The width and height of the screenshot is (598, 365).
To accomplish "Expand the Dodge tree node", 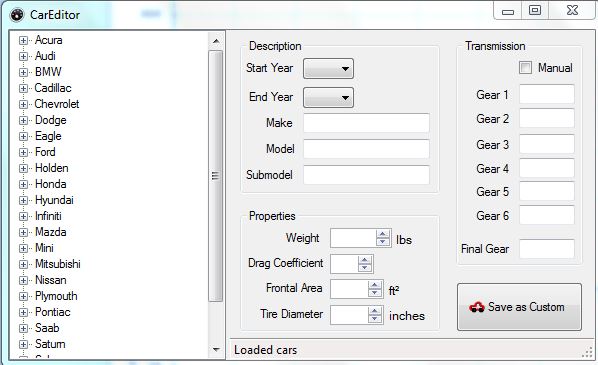I will [23, 121].
